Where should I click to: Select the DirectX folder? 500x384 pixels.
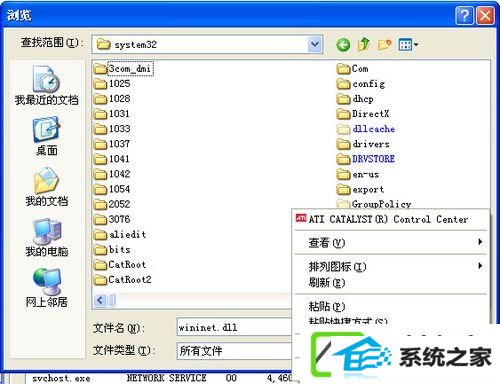[x=363, y=114]
